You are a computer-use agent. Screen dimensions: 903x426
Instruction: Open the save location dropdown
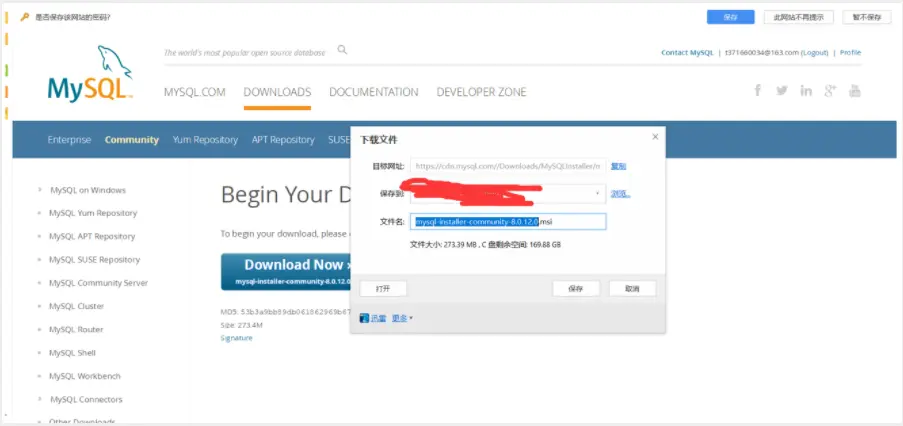point(597,194)
